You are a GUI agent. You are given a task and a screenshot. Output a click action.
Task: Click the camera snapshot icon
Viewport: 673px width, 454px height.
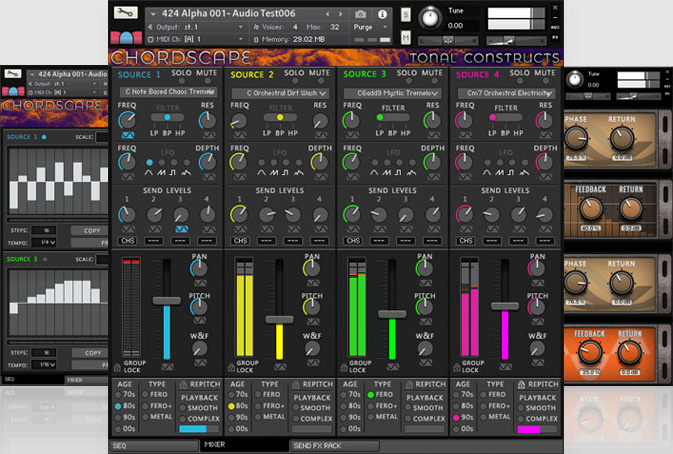point(360,14)
